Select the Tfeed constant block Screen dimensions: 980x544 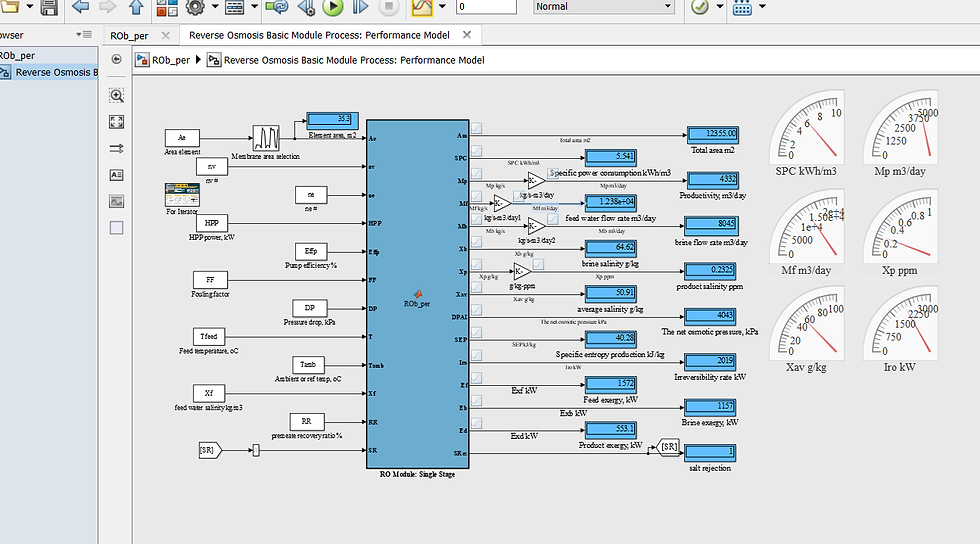209,336
